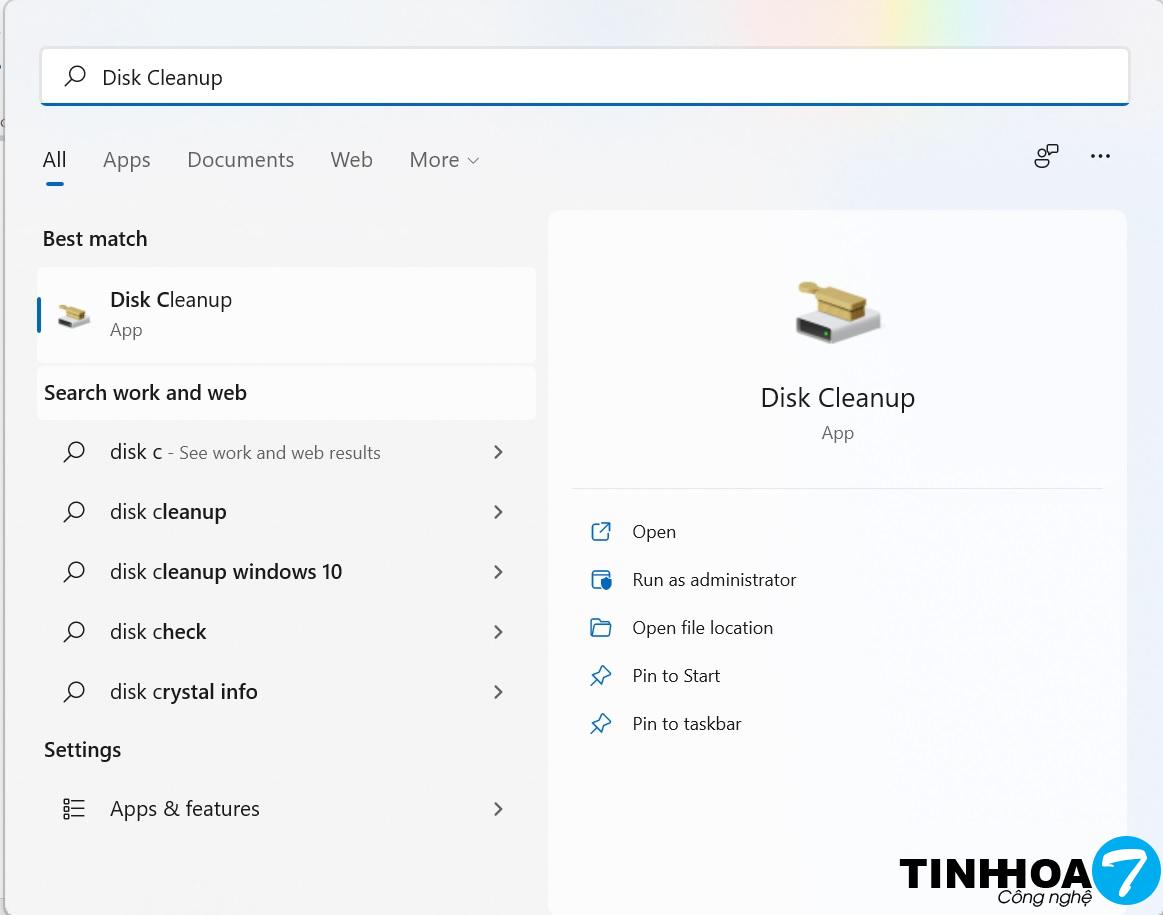1163x915 pixels.
Task: Expand the 'disk cleanup windows 10' suggestion arrow
Action: click(498, 572)
